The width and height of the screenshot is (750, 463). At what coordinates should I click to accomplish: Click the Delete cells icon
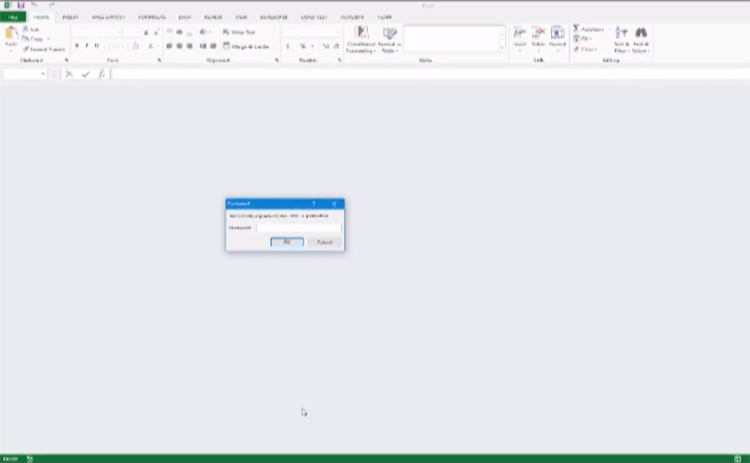(539, 33)
